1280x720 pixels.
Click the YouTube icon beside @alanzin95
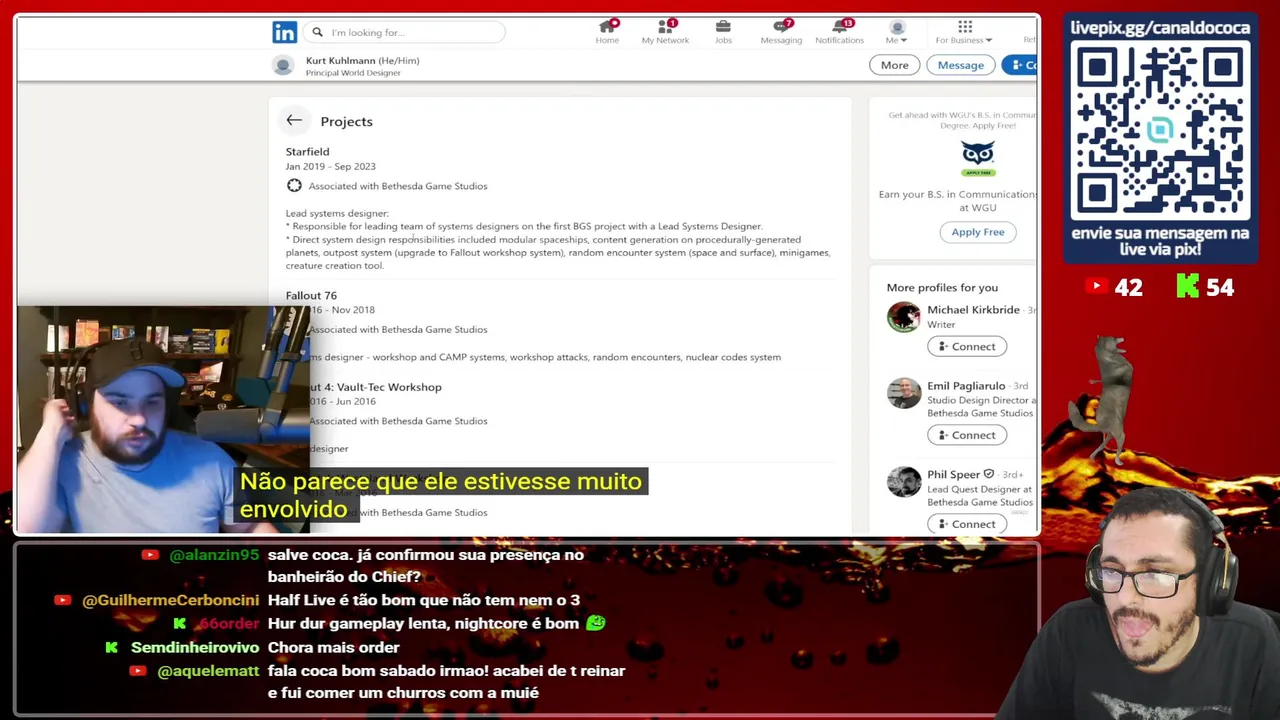point(150,555)
